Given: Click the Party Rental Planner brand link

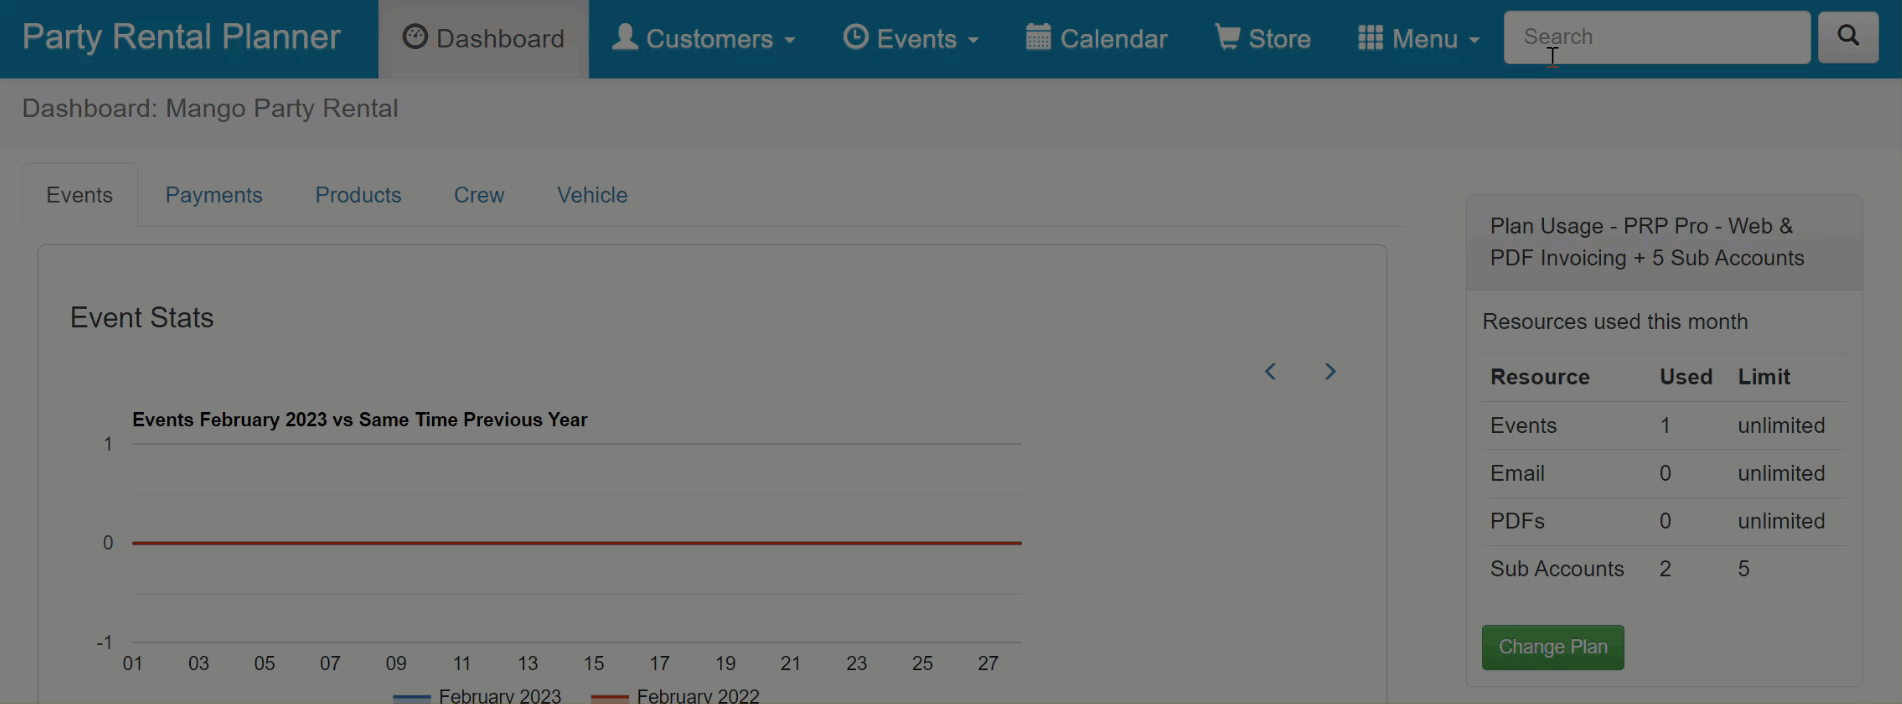Looking at the screenshot, I should pyautogui.click(x=181, y=37).
